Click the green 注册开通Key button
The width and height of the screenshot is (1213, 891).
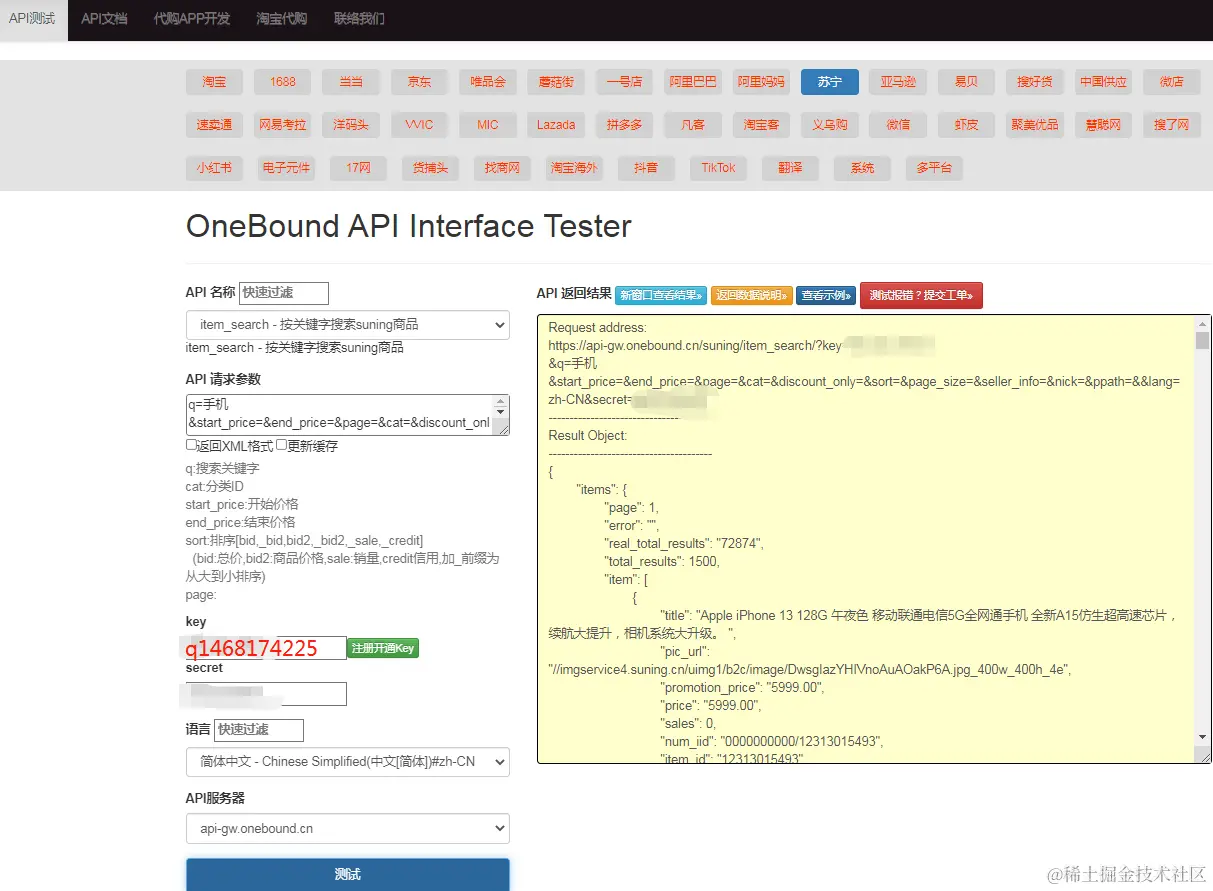coord(383,648)
